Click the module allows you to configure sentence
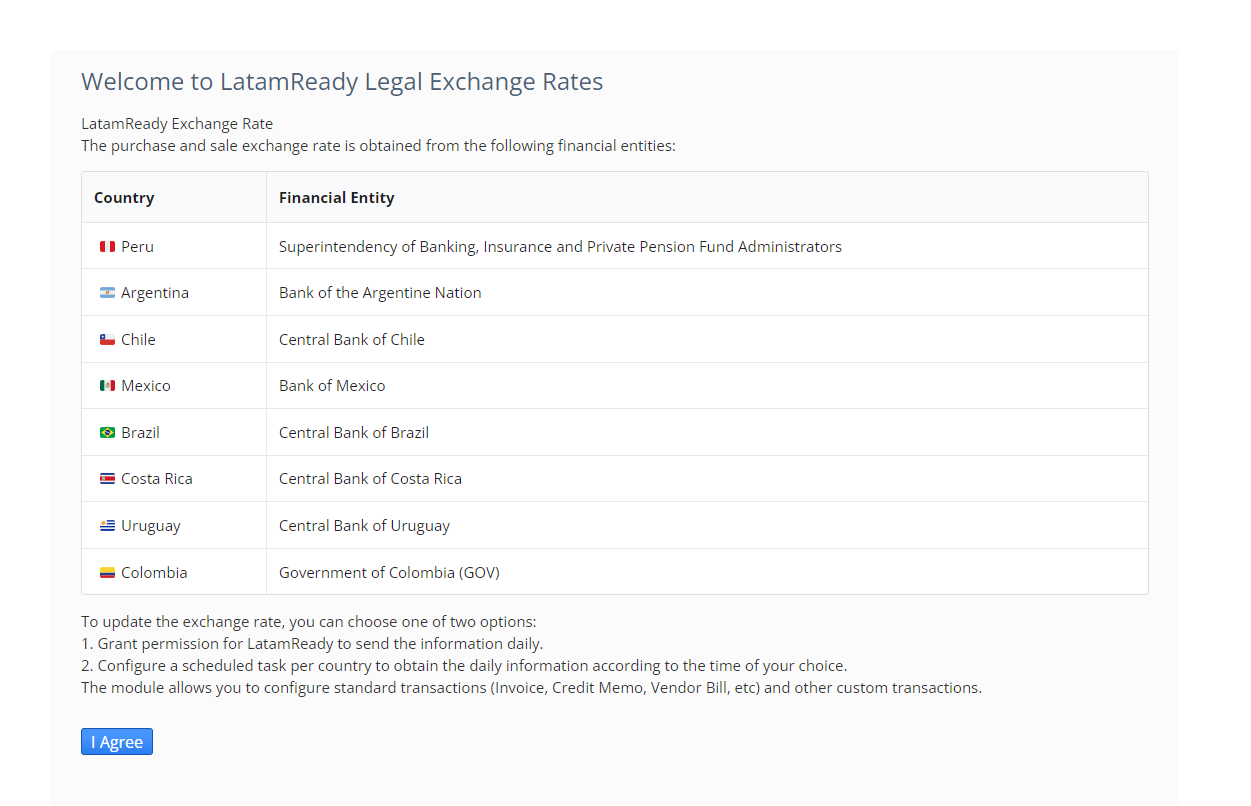The height and width of the screenshot is (806, 1251). pos(531,688)
